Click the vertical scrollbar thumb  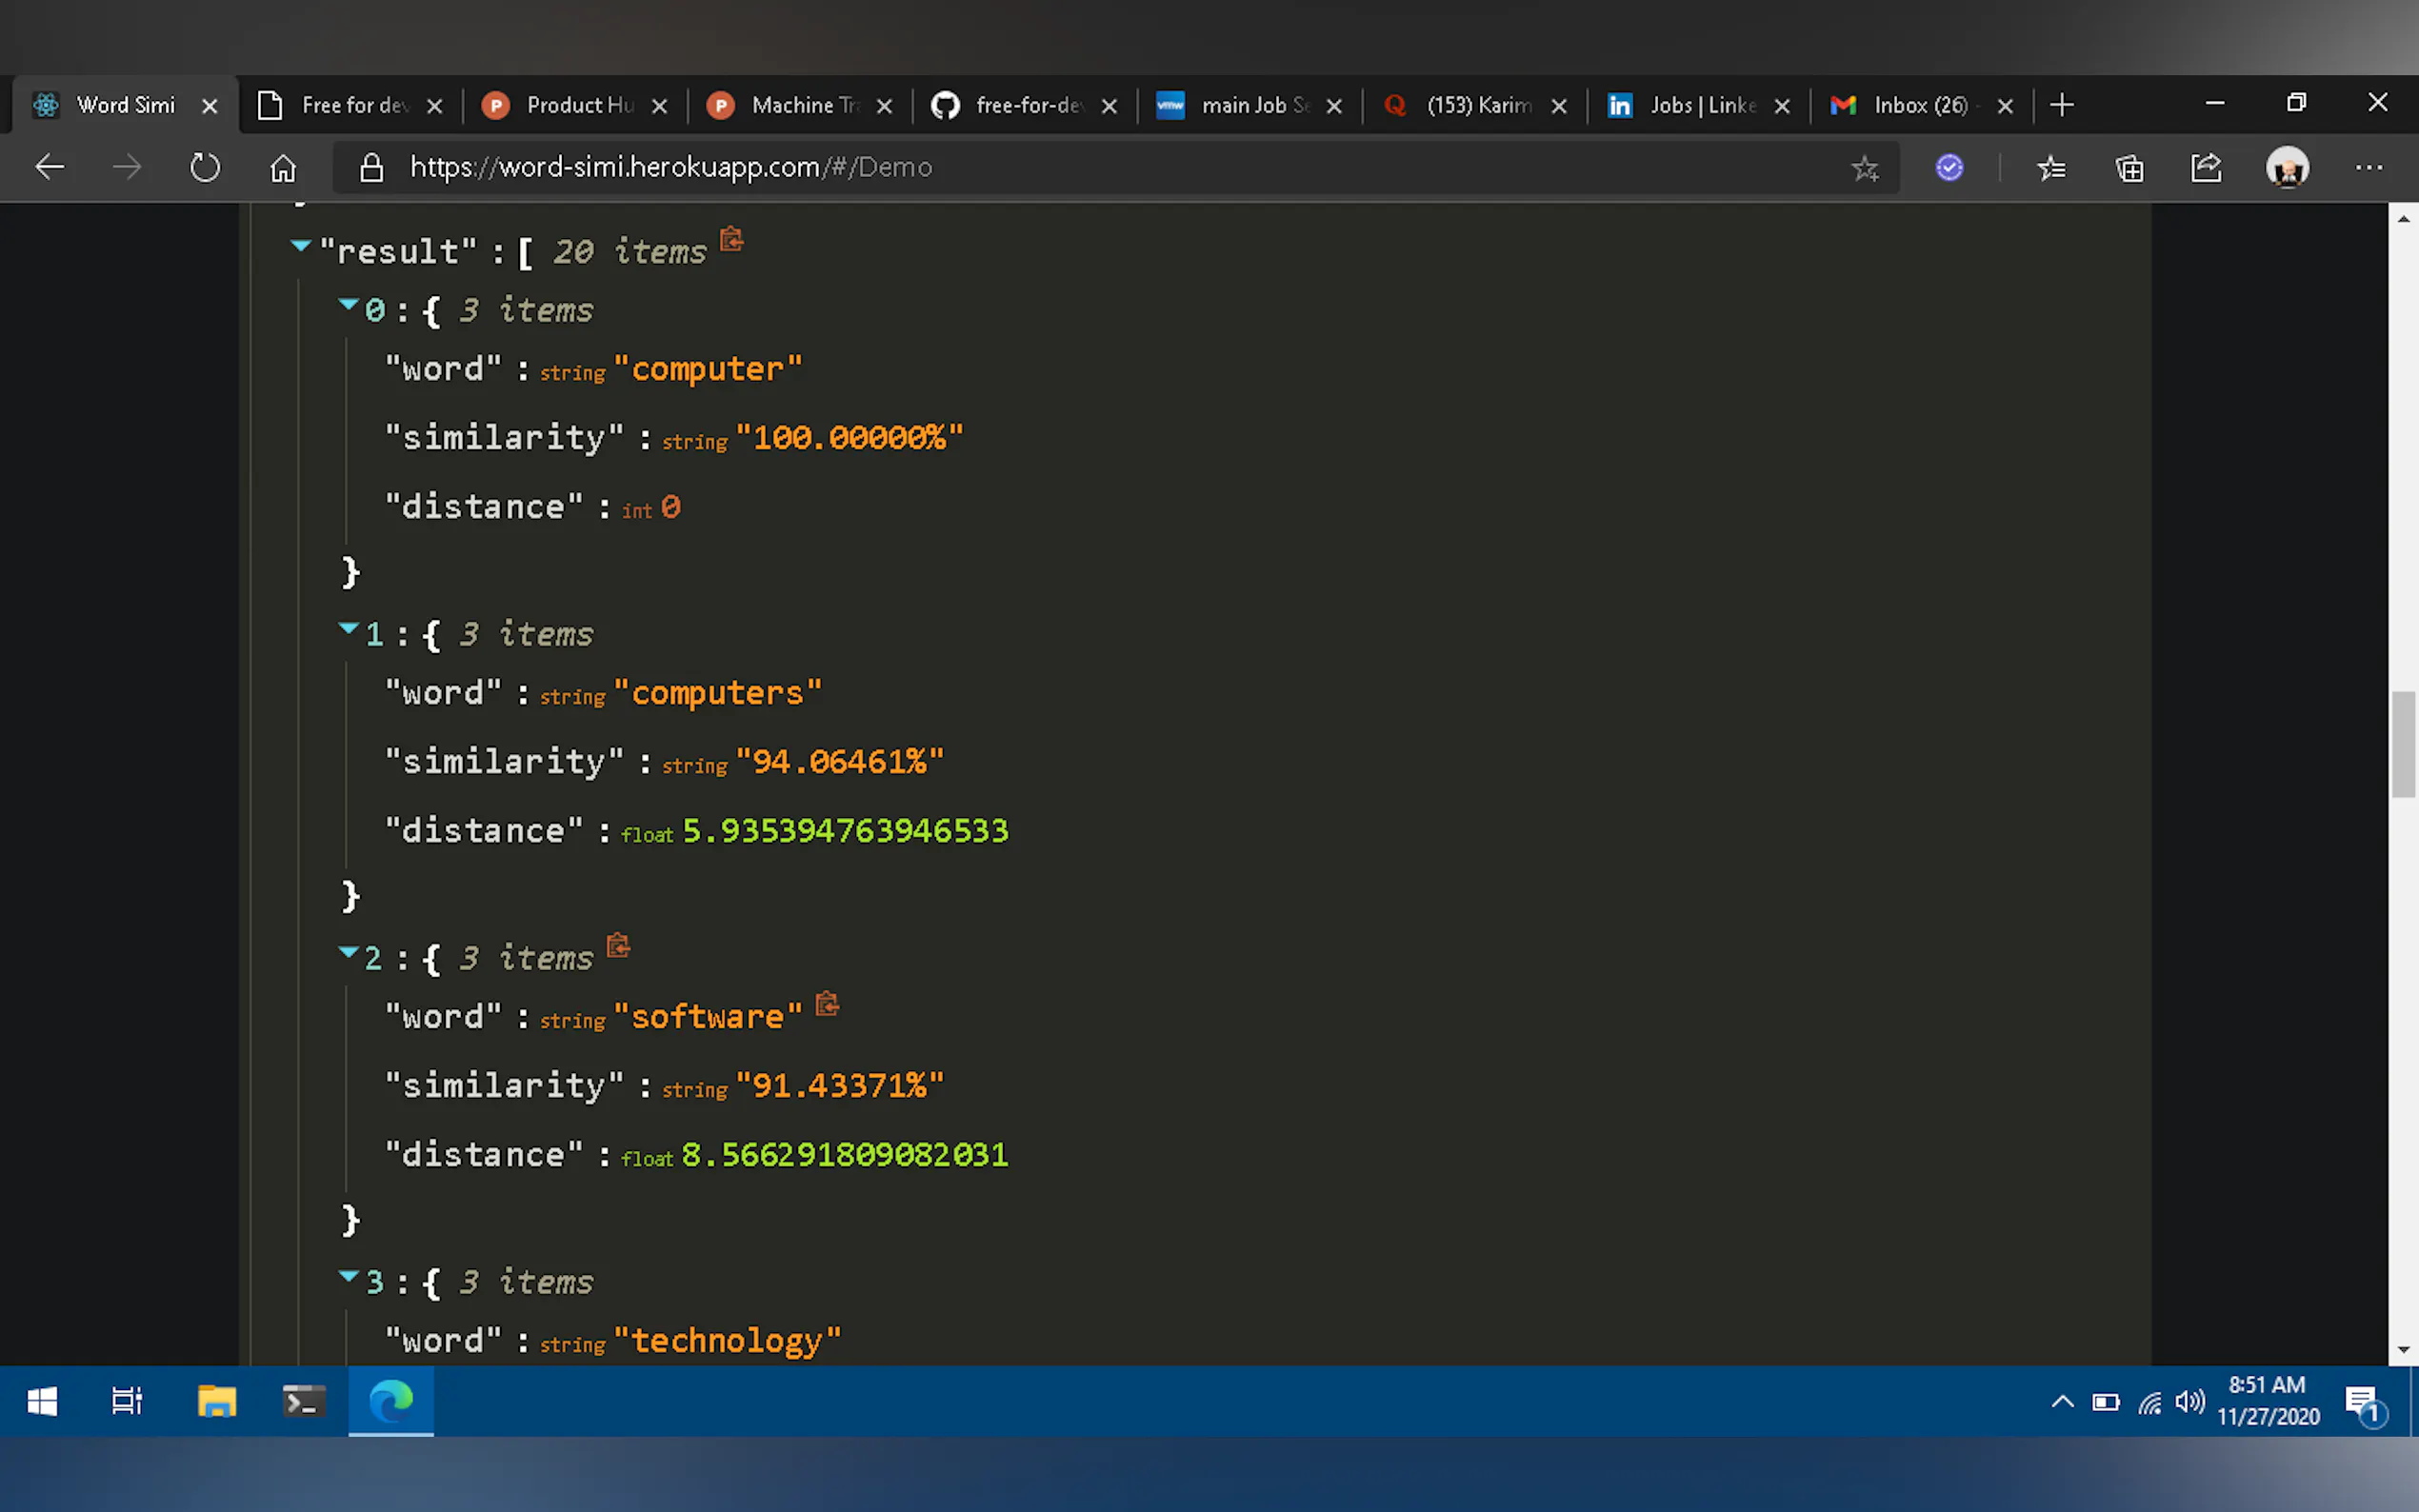click(x=2403, y=745)
